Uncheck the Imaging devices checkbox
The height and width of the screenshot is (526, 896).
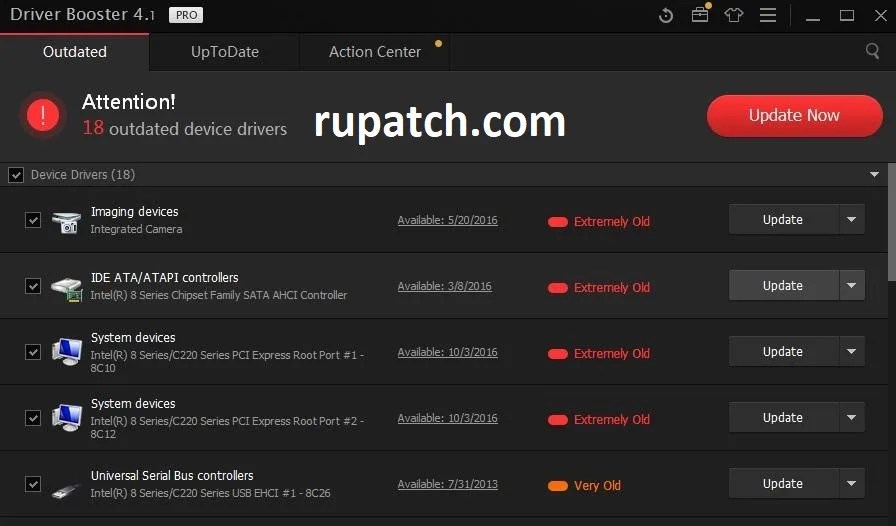pyautogui.click(x=33, y=220)
